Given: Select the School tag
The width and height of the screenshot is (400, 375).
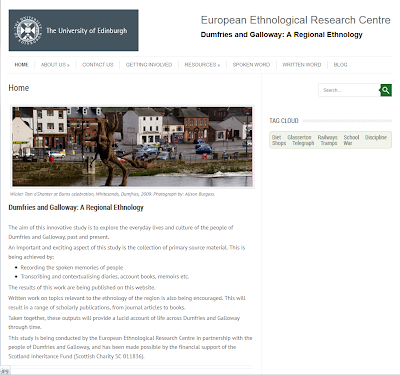Looking at the screenshot, I should coord(351,137).
